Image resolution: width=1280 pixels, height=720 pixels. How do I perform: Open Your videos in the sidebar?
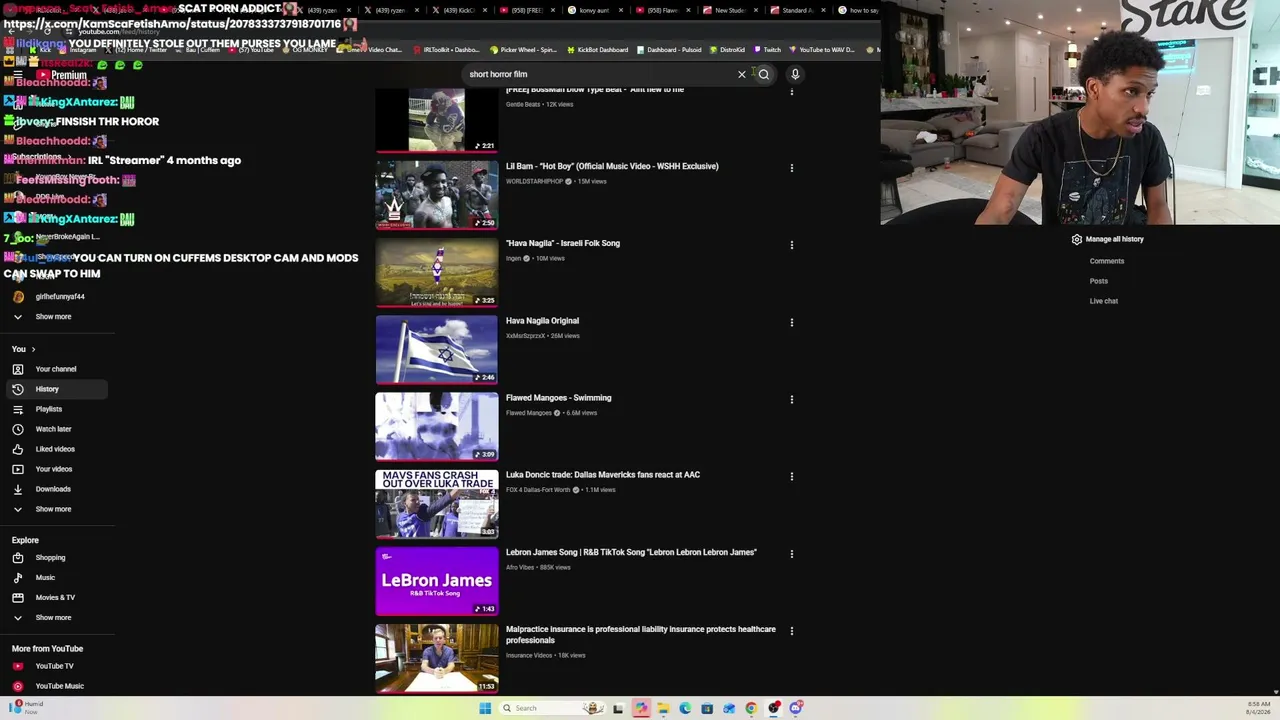(55, 469)
